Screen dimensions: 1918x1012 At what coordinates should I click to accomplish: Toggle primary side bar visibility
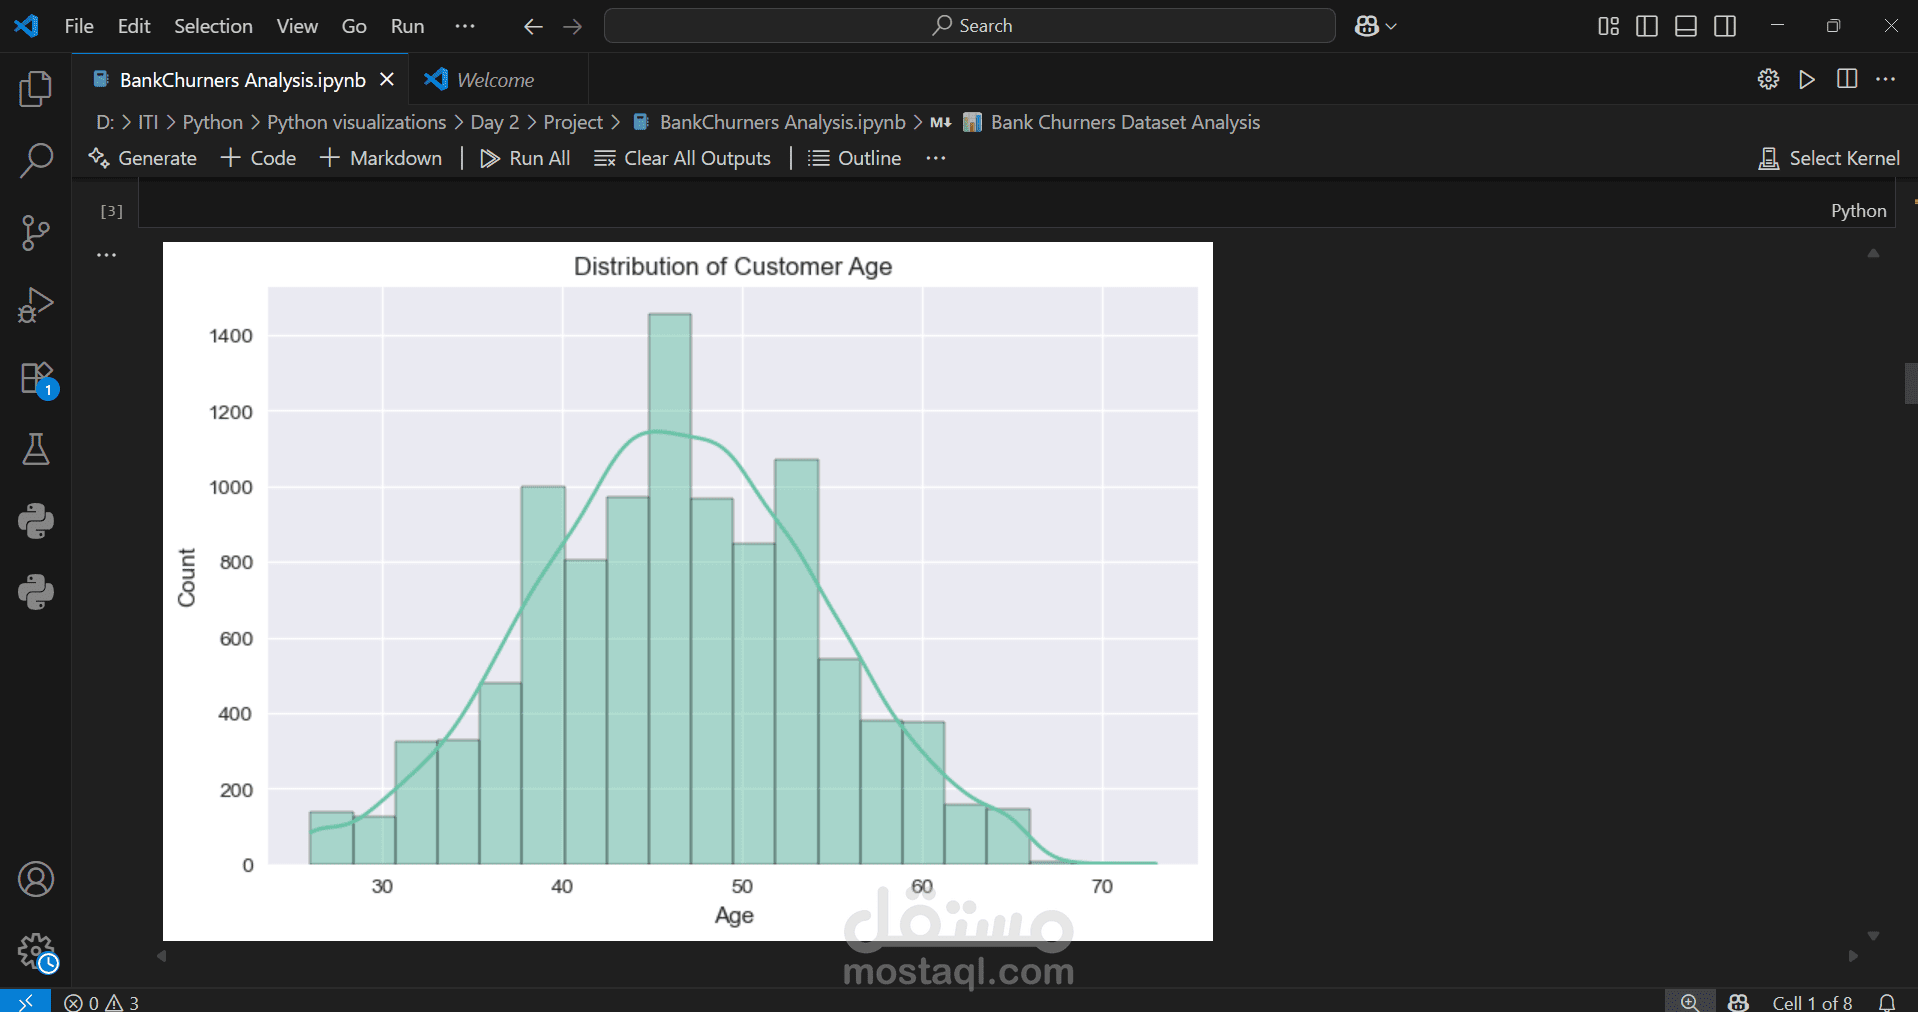[x=1647, y=26]
